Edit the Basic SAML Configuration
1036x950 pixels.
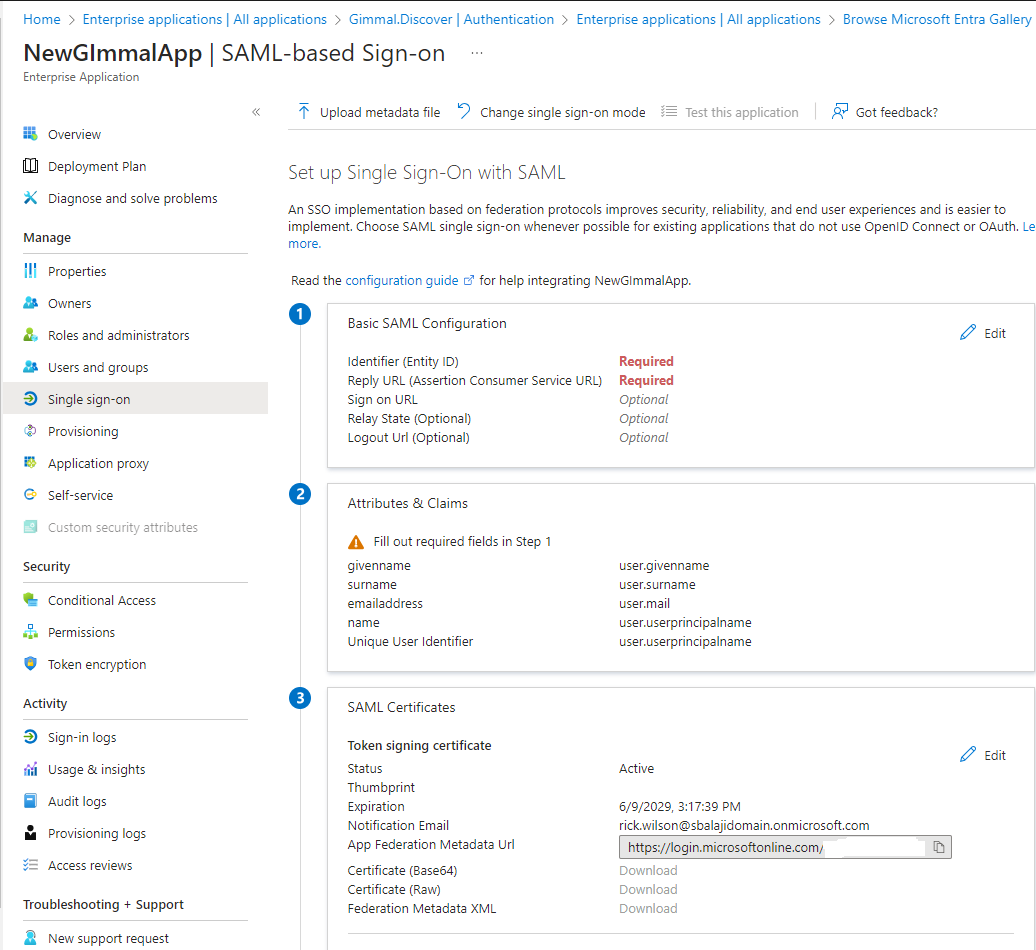coord(983,333)
